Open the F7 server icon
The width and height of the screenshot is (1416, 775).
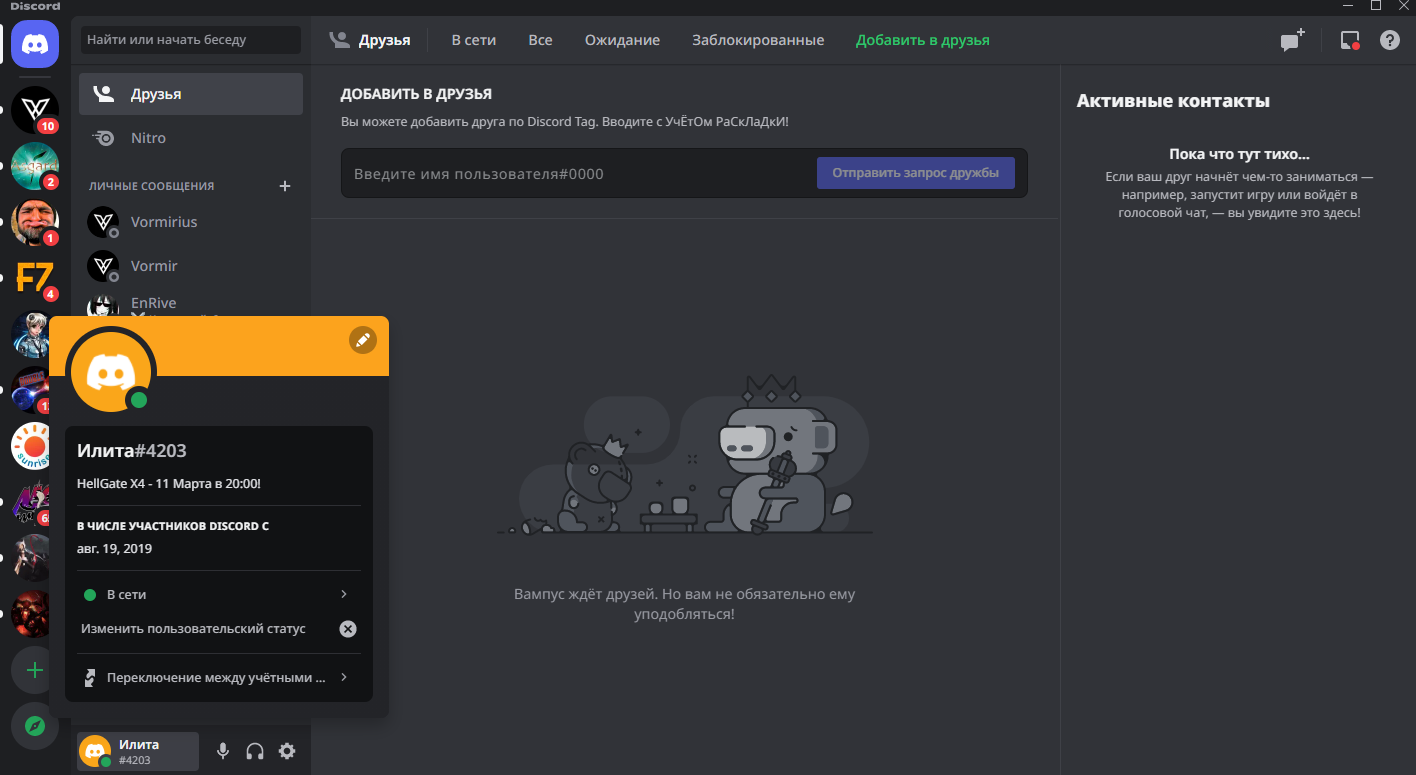[35, 278]
